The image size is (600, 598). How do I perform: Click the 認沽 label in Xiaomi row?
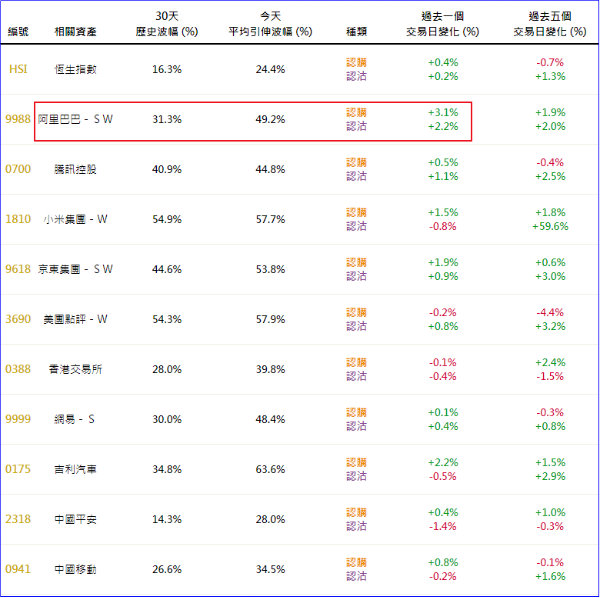(356, 226)
